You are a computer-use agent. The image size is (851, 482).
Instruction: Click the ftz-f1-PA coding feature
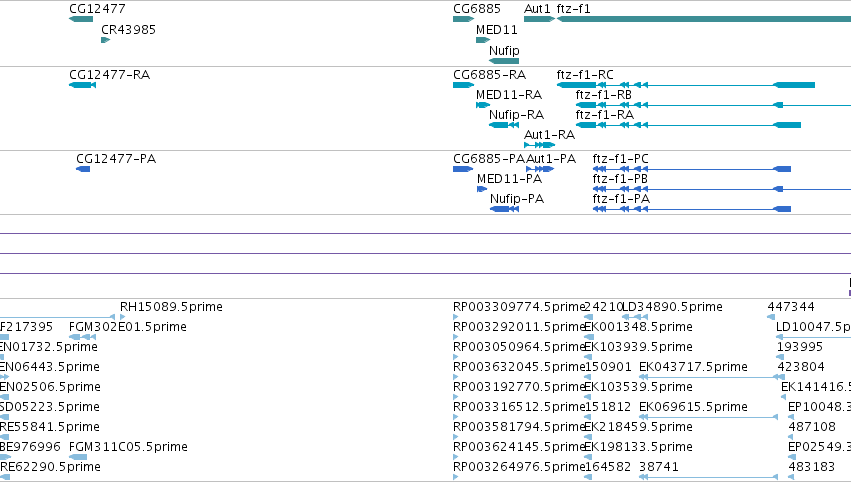coord(691,209)
